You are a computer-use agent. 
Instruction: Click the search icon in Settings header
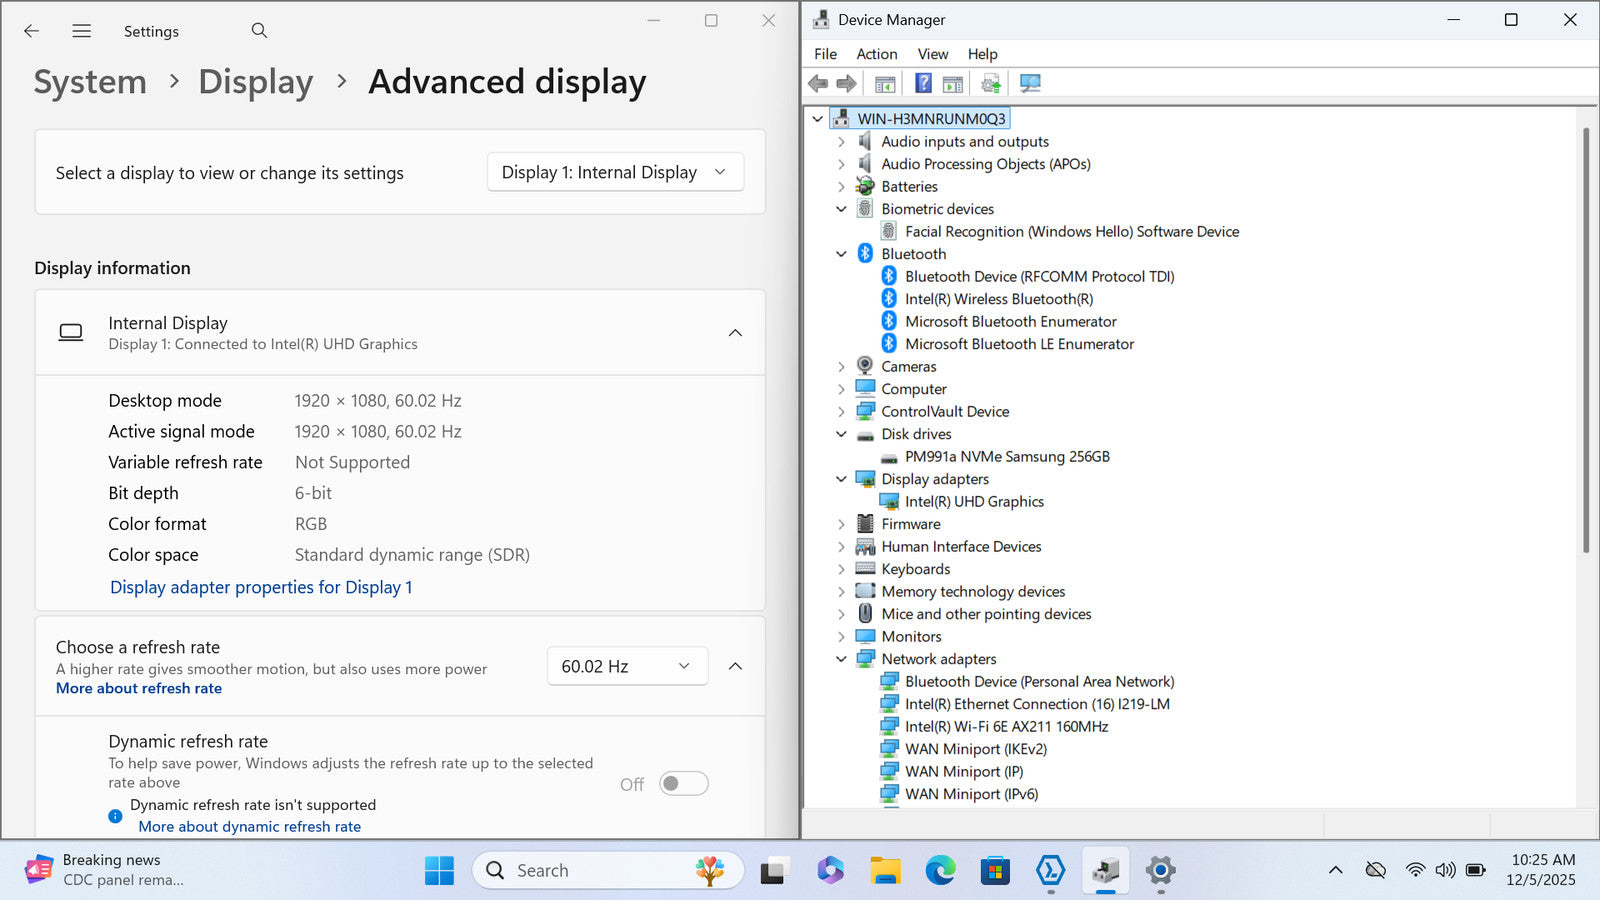[x=259, y=31]
